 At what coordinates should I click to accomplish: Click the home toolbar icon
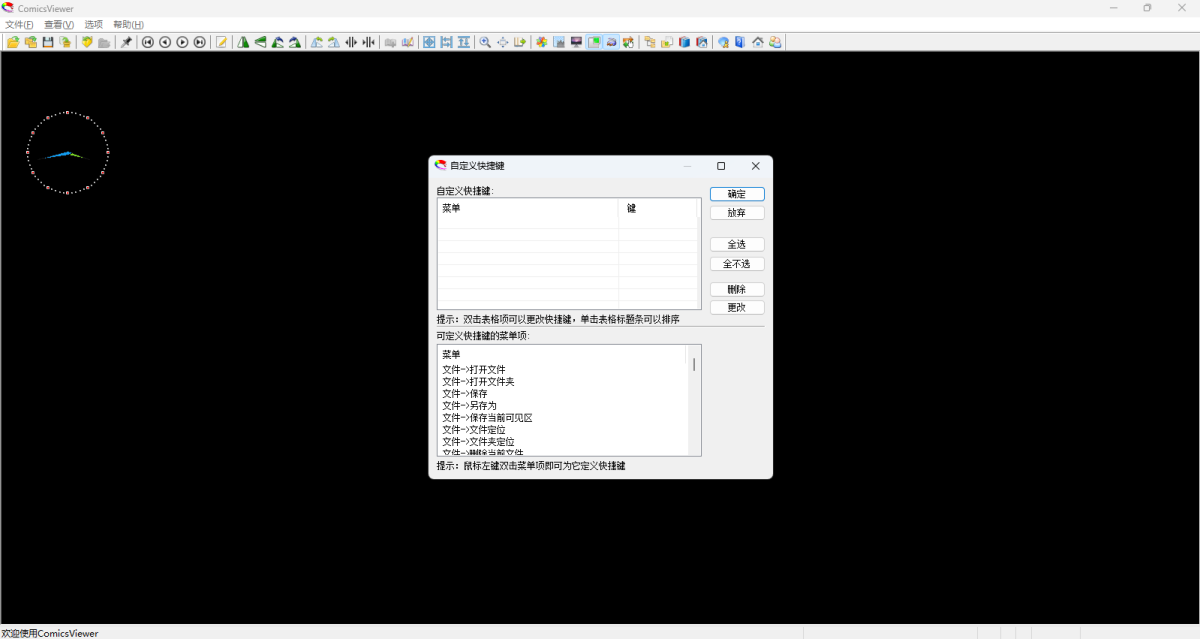click(758, 42)
